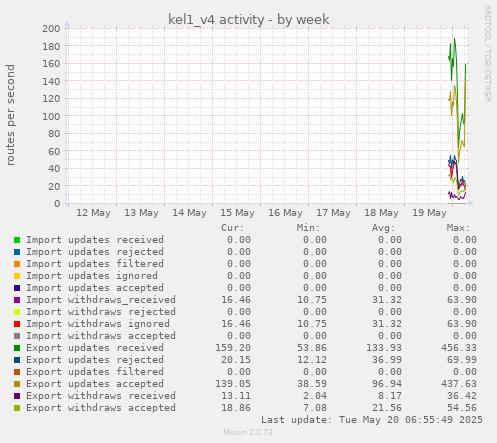Image resolution: width=497 pixels, height=443 pixels.
Task: Click the '15 May' x-axis label
Action: (237, 213)
